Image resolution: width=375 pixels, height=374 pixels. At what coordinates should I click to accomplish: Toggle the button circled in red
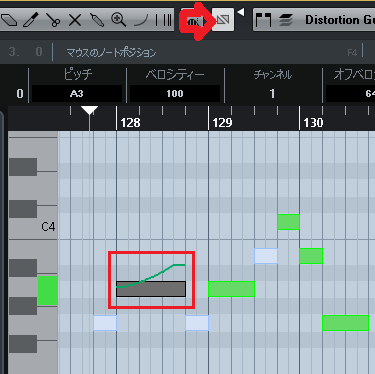(x=195, y=21)
